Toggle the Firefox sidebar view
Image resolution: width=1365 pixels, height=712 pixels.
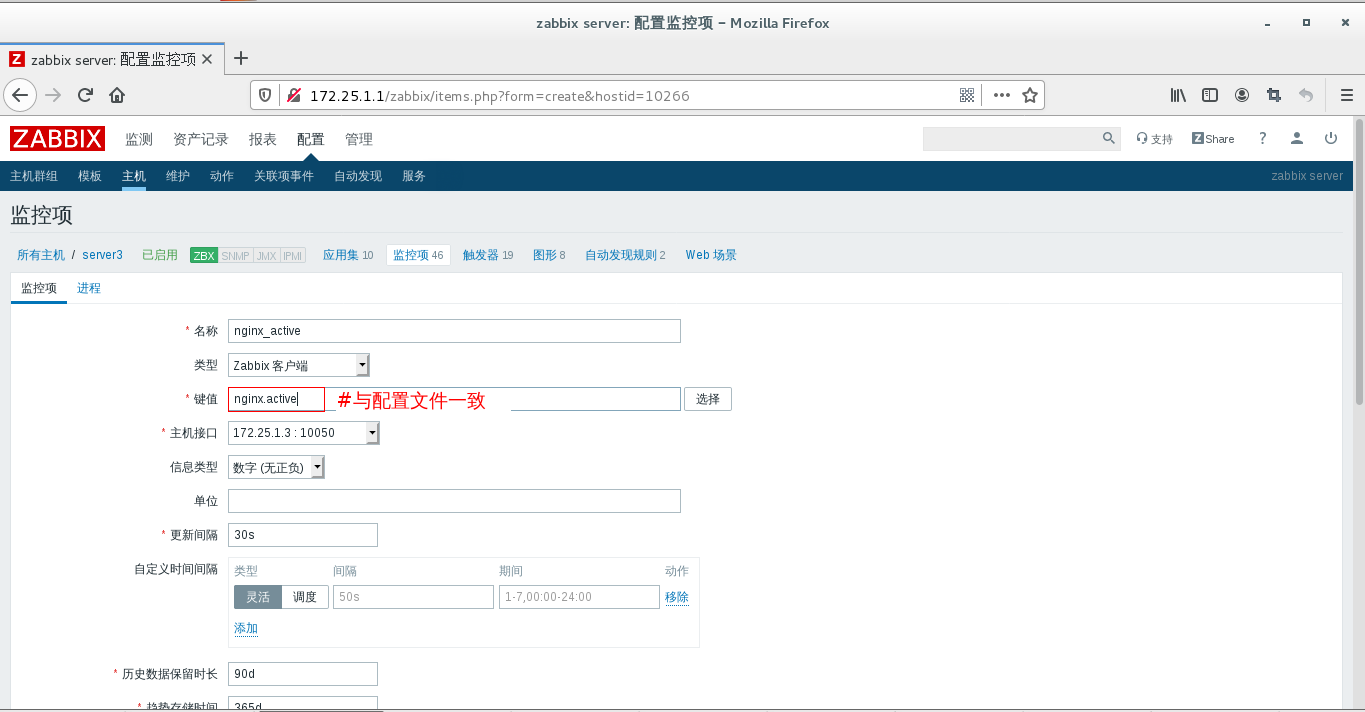point(1210,95)
